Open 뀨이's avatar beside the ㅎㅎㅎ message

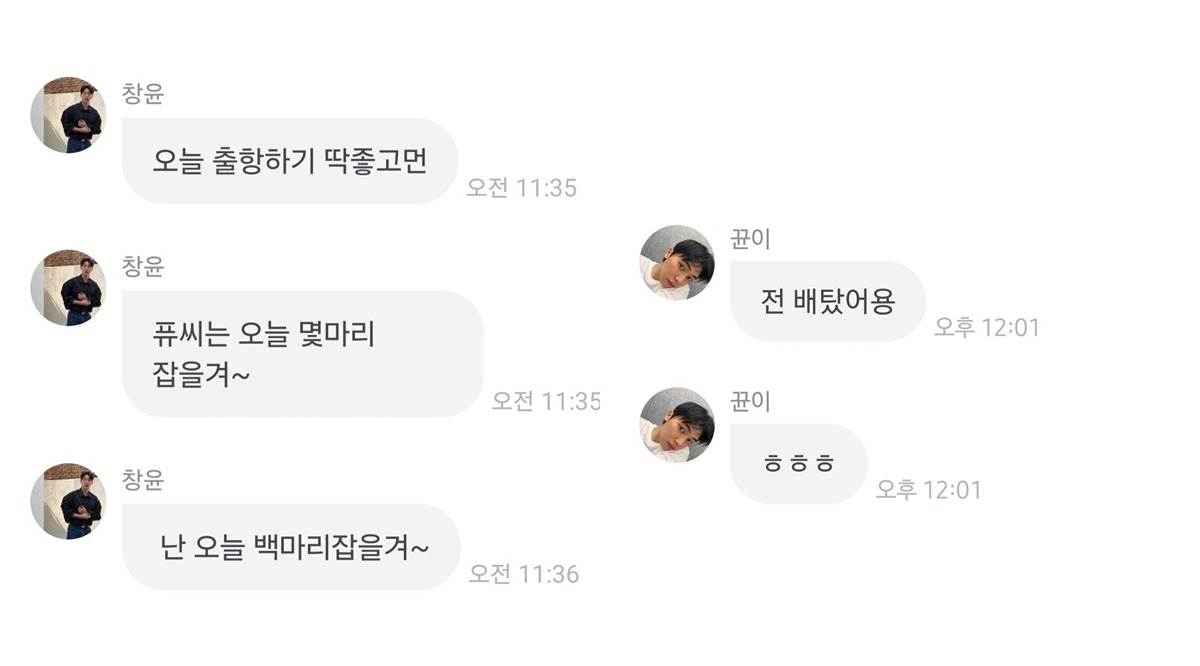[x=677, y=425]
